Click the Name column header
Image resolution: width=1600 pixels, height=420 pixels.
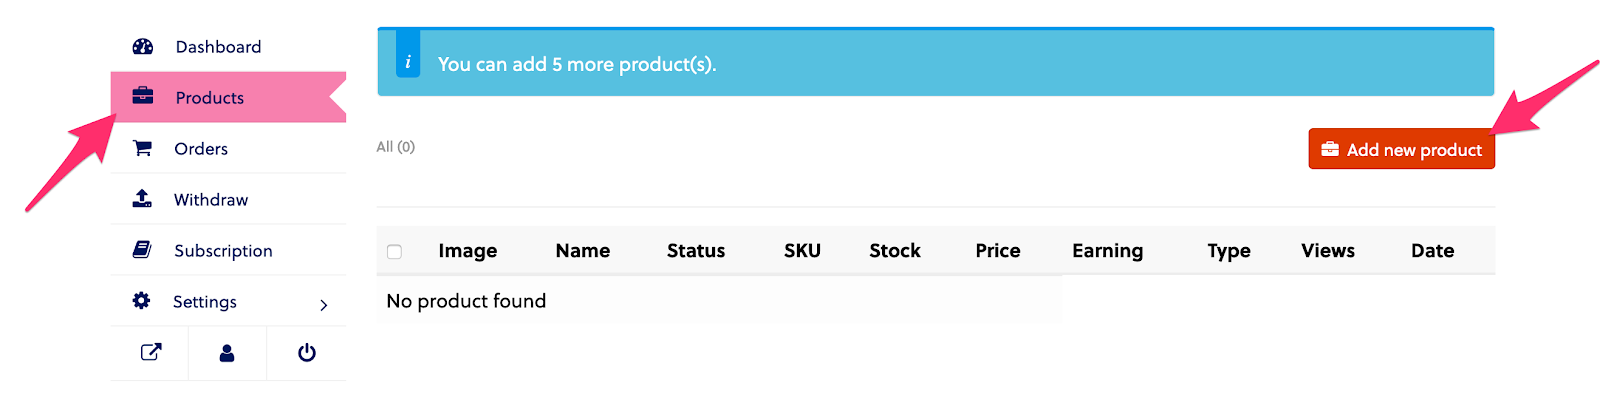(x=582, y=251)
